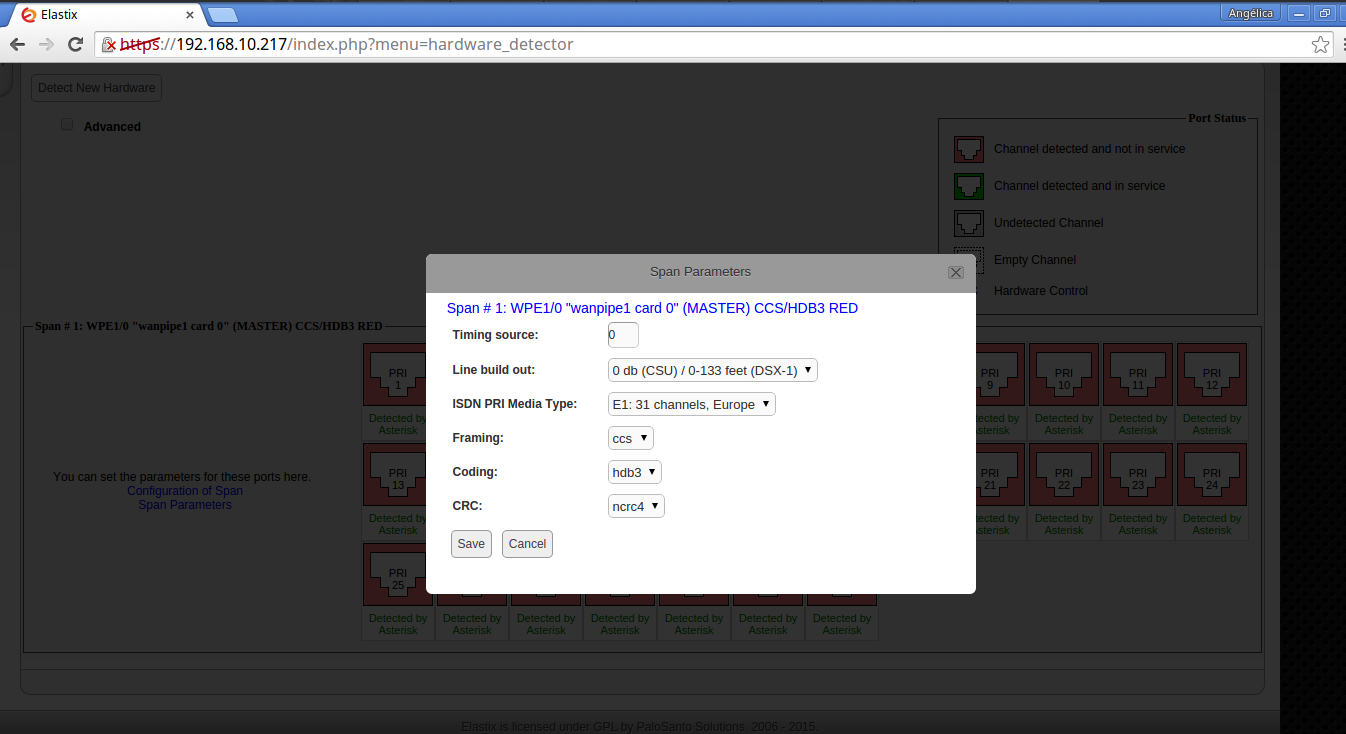Click the PRI 25 port icon

397,577
